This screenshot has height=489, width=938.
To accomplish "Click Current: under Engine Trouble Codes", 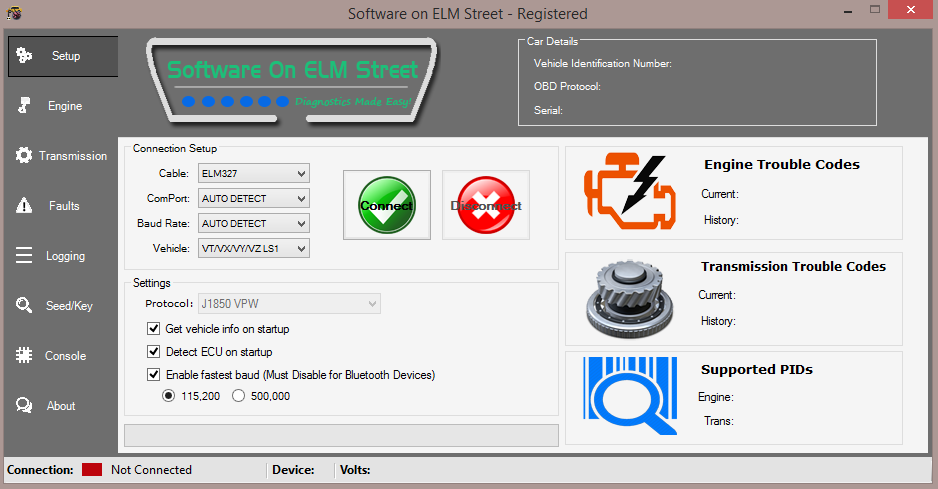I will coord(720,194).
